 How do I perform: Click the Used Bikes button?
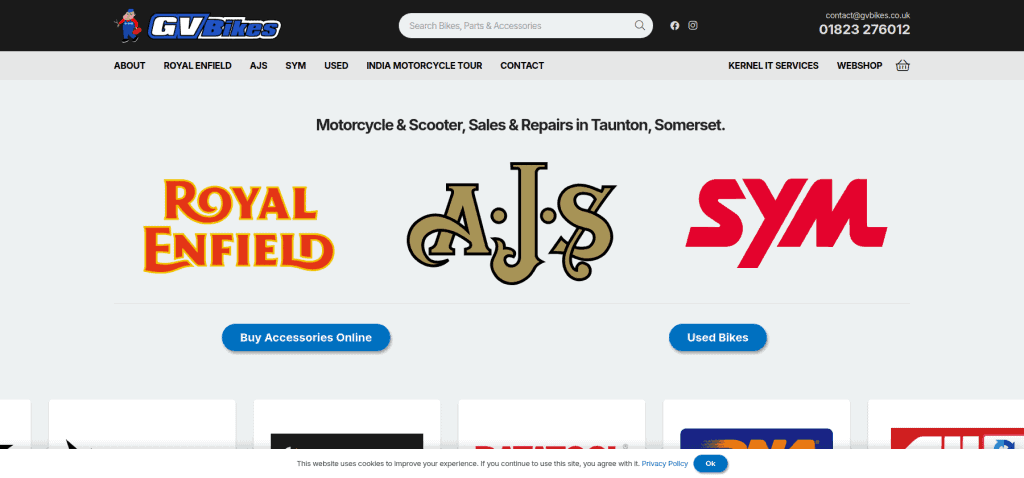click(718, 338)
